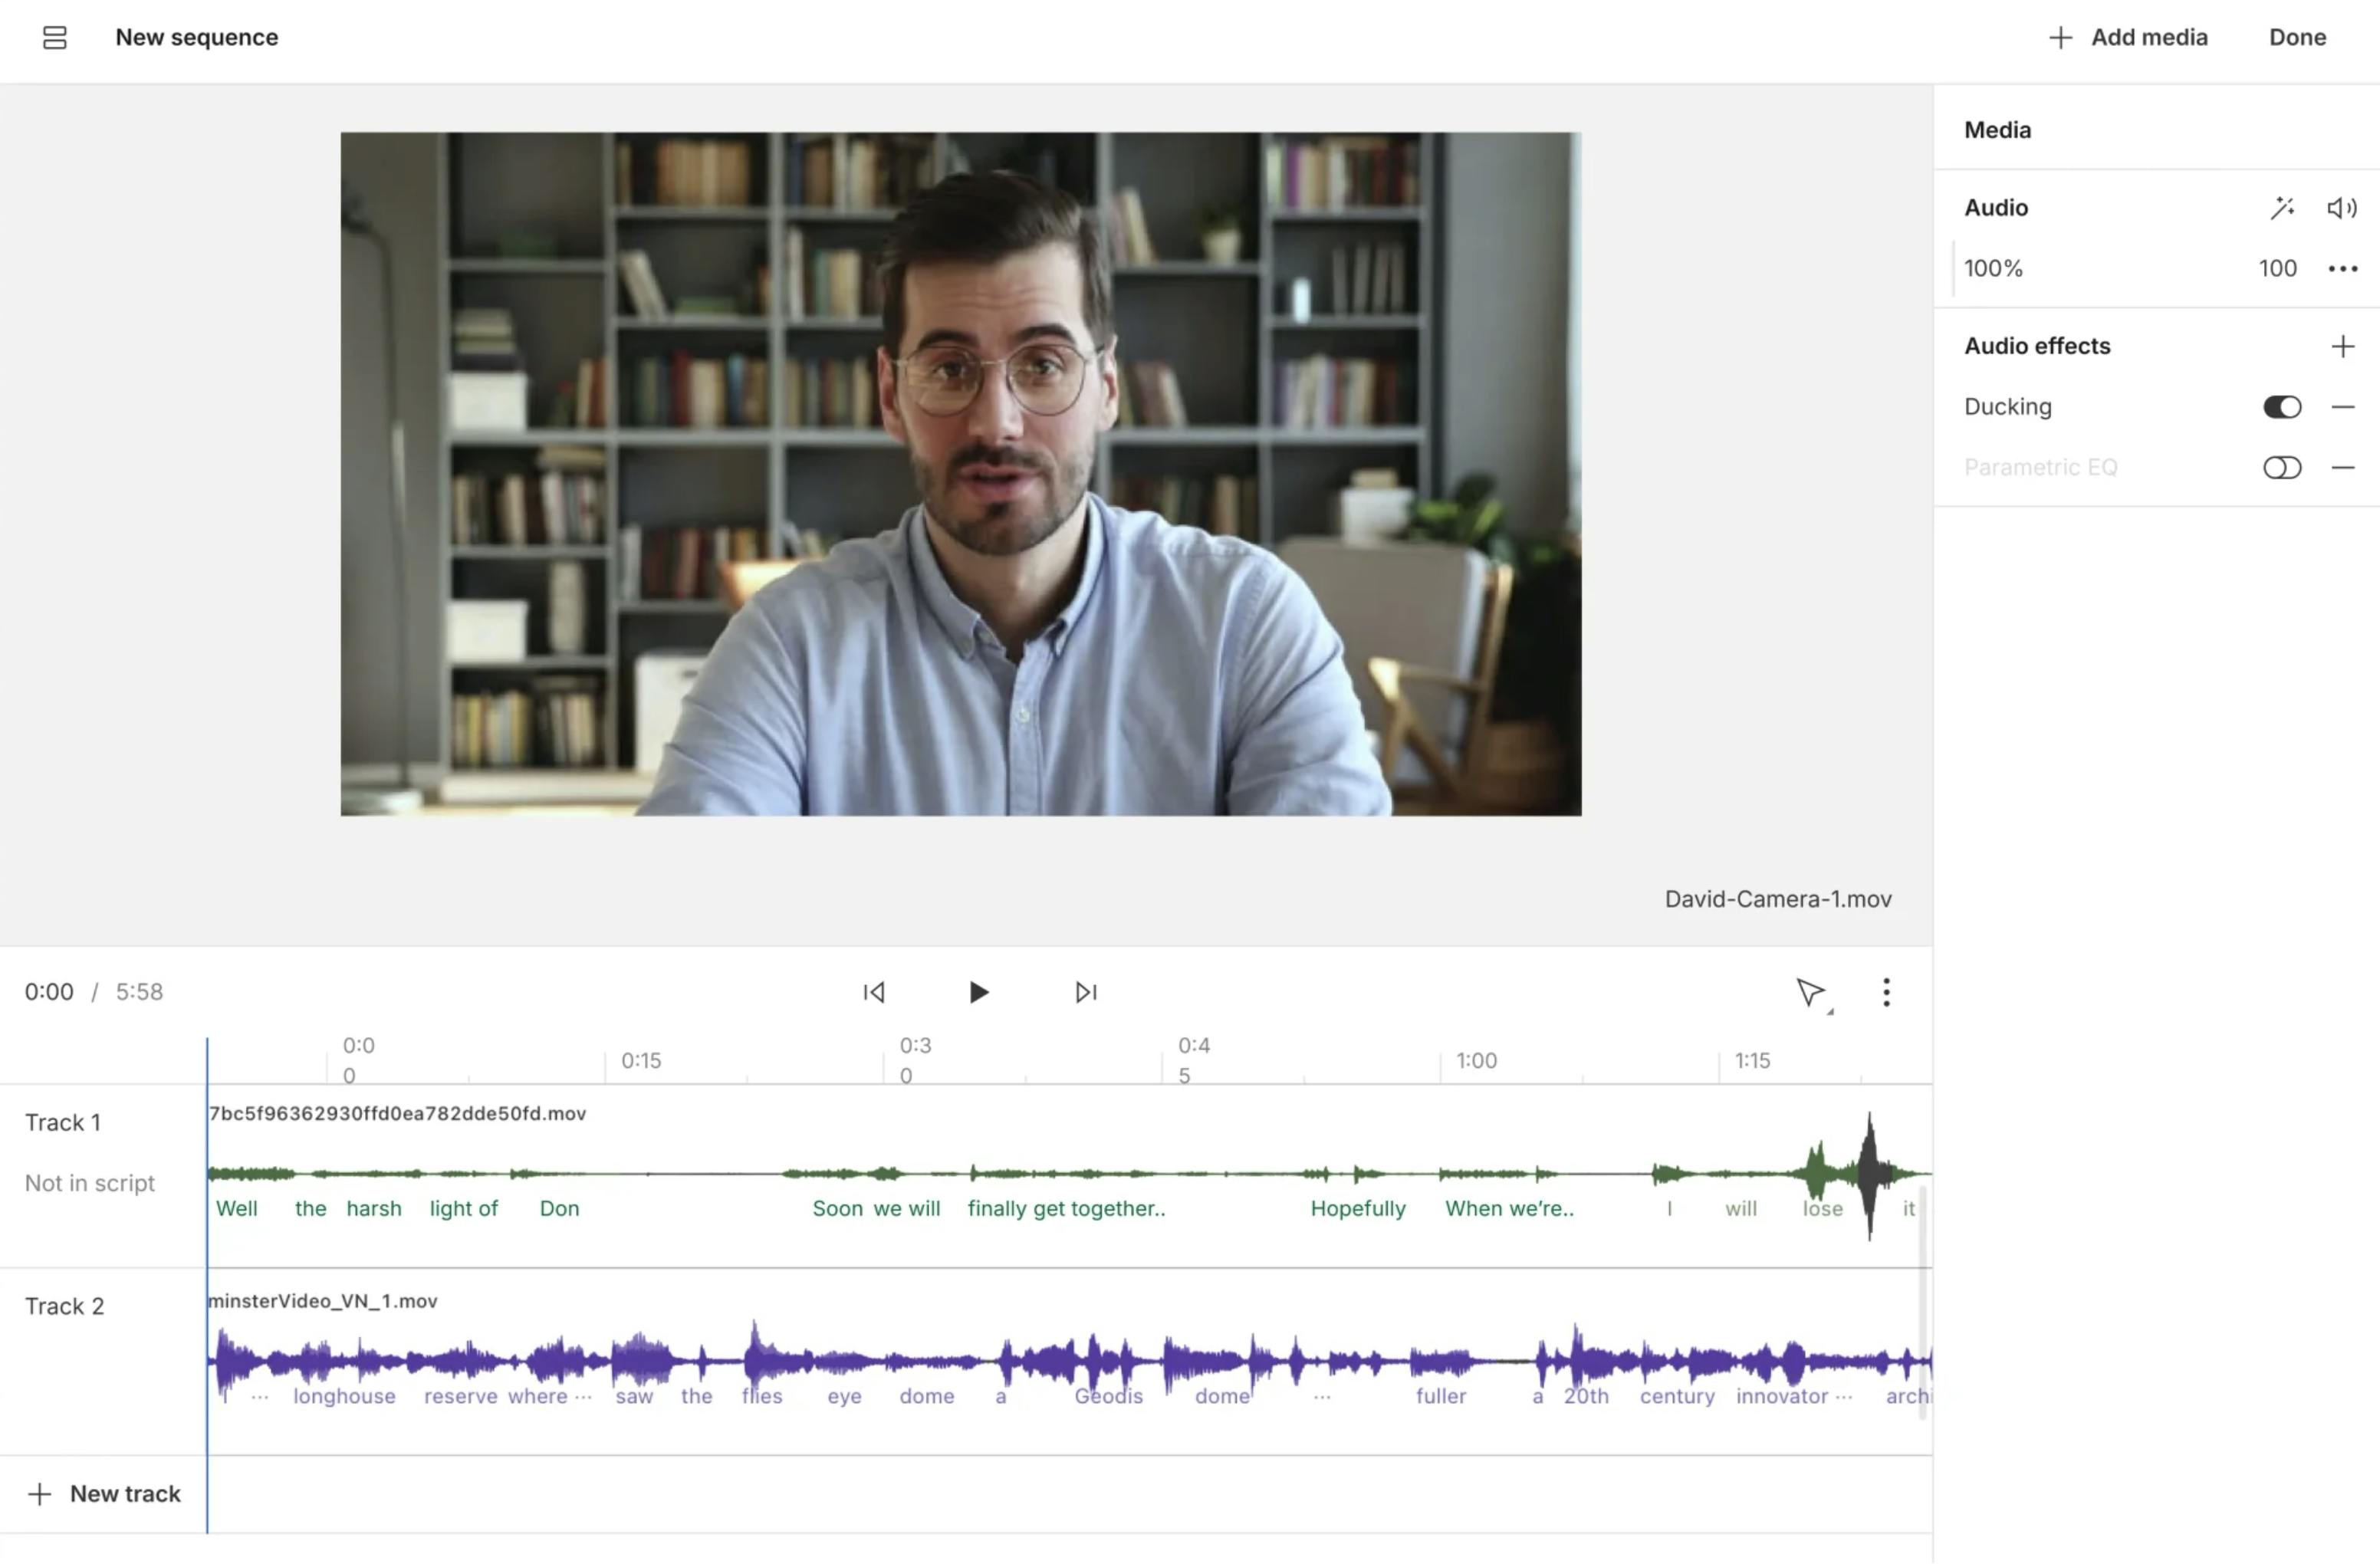
Task: Enable the Parametric EQ toggle
Action: click(x=2281, y=468)
